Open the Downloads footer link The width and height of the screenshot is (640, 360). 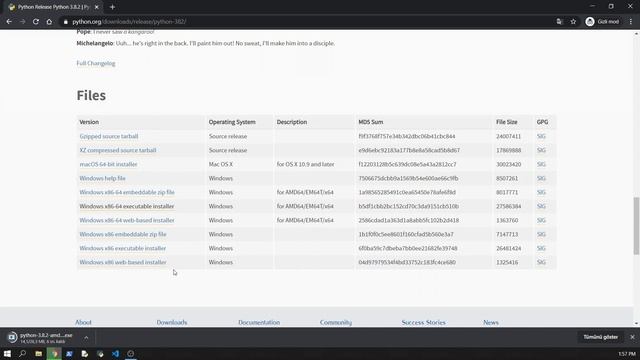coord(172,322)
